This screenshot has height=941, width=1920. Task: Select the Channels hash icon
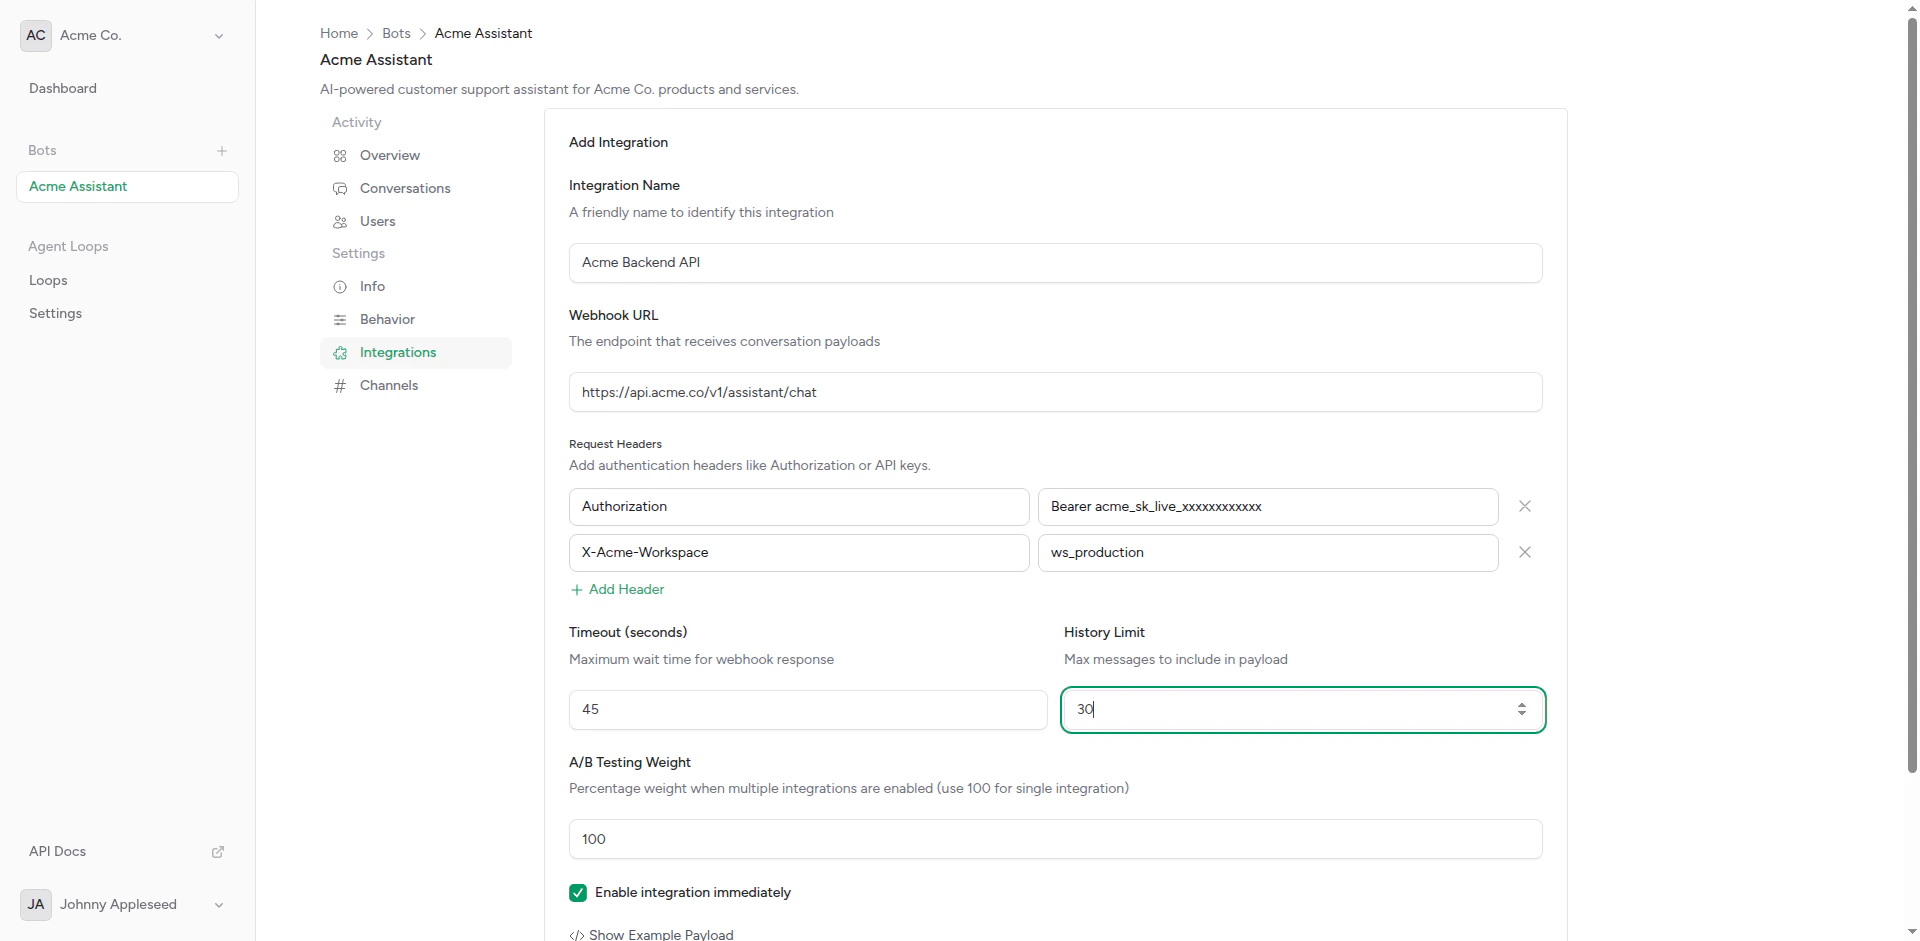click(340, 386)
